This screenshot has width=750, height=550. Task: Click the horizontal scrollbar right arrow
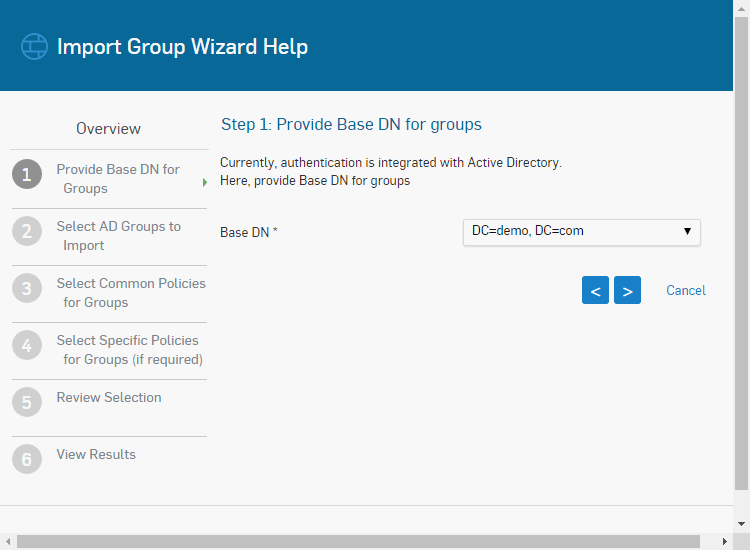pyautogui.click(x=725, y=541)
